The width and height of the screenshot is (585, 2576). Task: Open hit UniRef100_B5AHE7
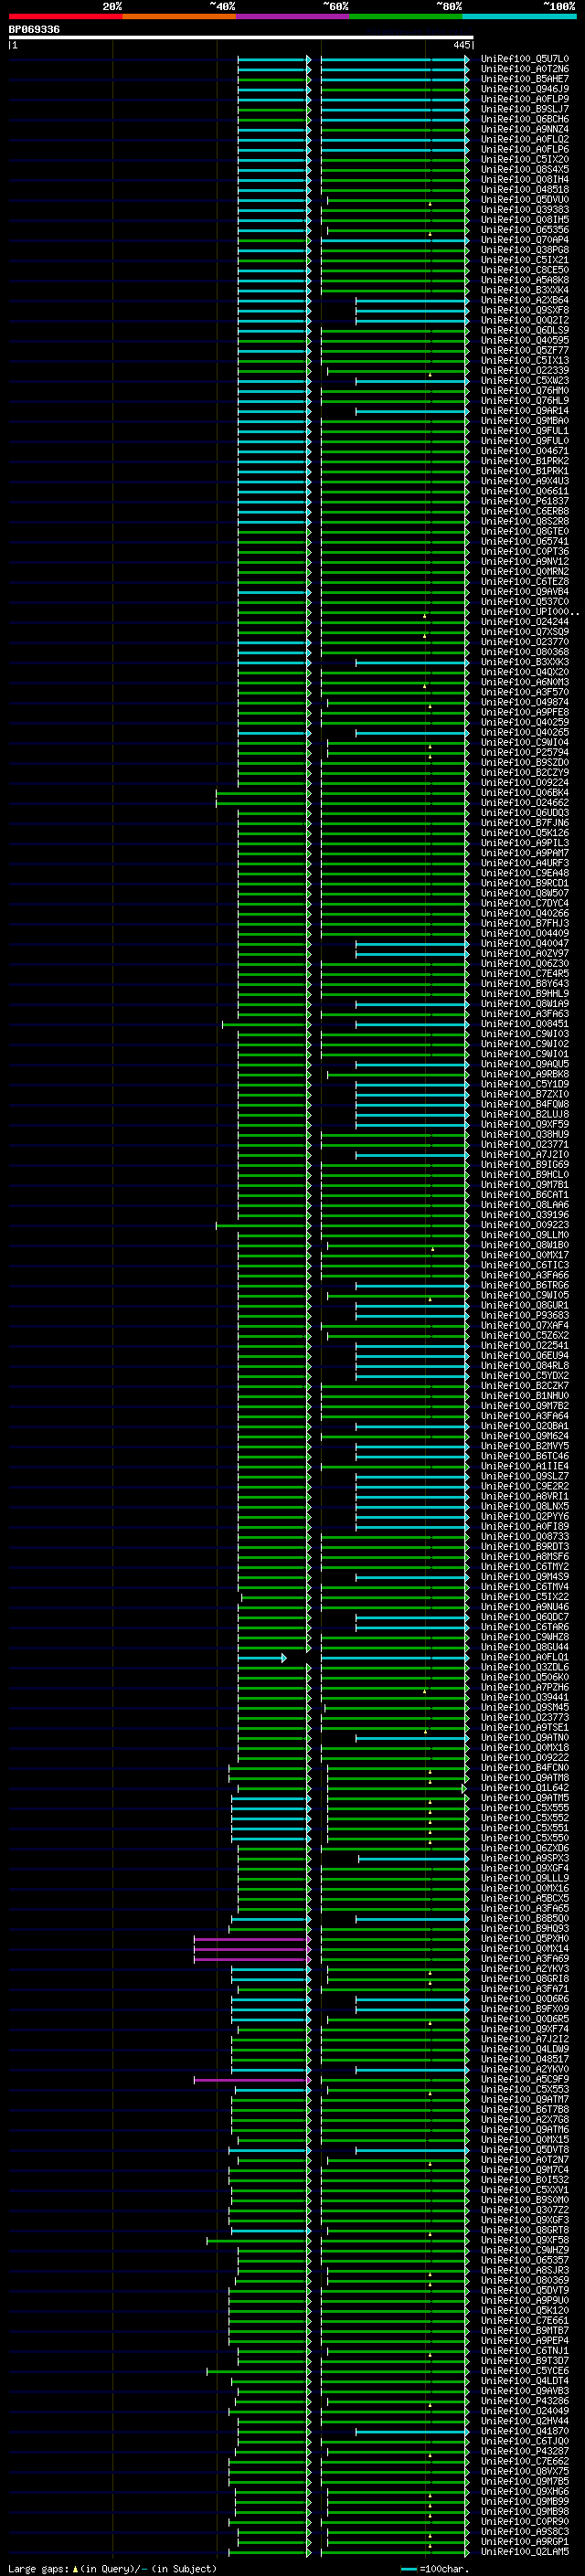[524, 79]
